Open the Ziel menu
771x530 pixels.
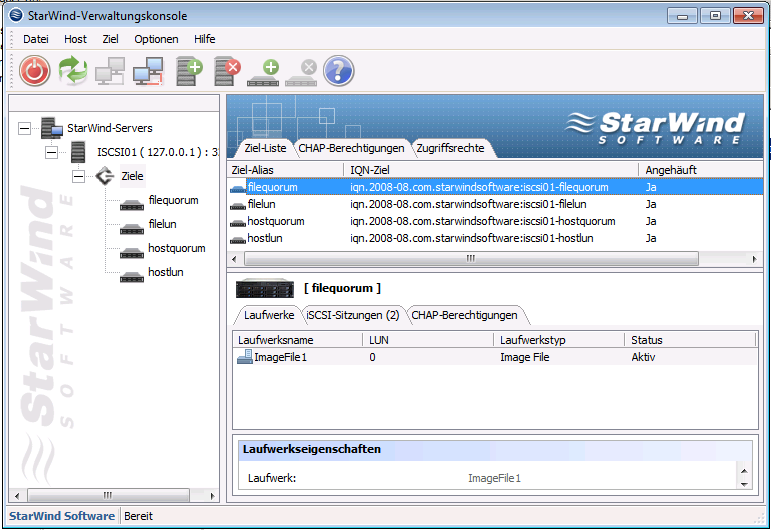point(110,39)
